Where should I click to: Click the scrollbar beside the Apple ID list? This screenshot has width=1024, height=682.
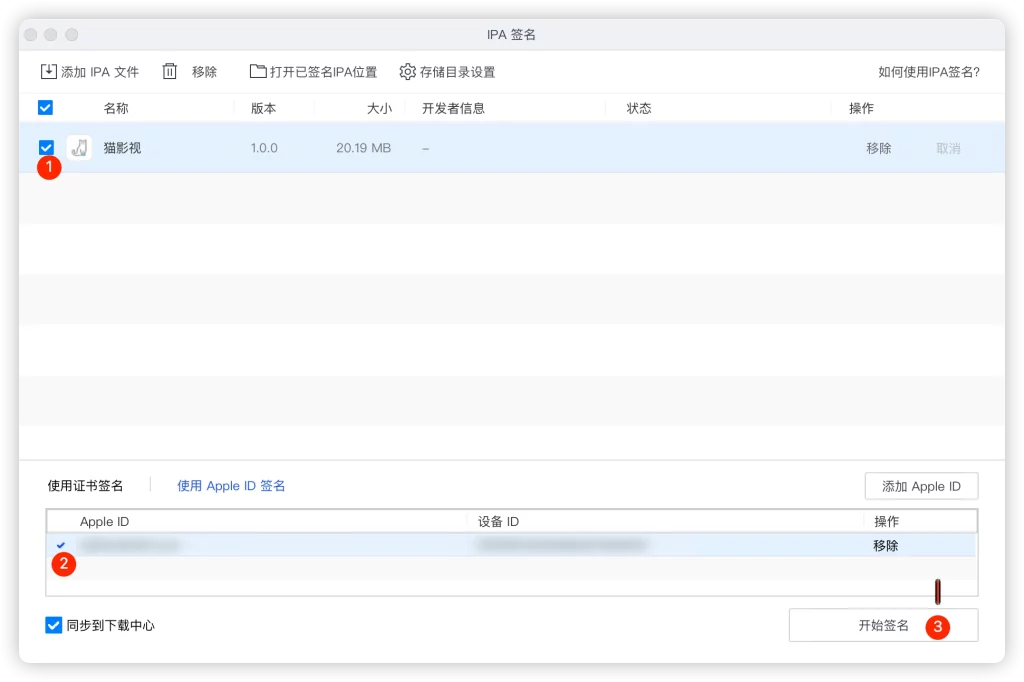pos(937,591)
